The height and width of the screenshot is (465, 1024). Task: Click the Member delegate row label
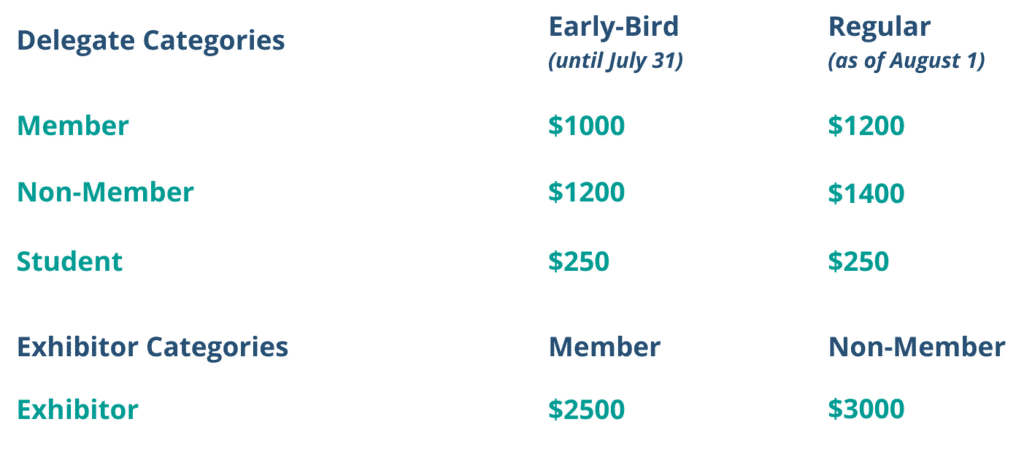(73, 126)
